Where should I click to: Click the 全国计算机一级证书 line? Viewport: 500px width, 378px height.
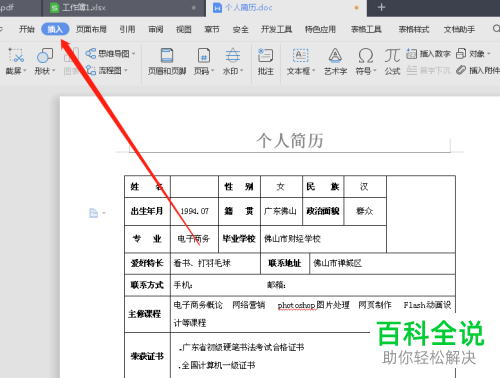pos(217,365)
